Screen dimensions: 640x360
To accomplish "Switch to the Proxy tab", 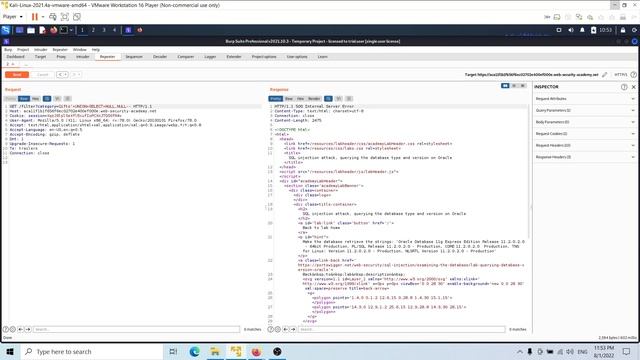I will tap(61, 57).
